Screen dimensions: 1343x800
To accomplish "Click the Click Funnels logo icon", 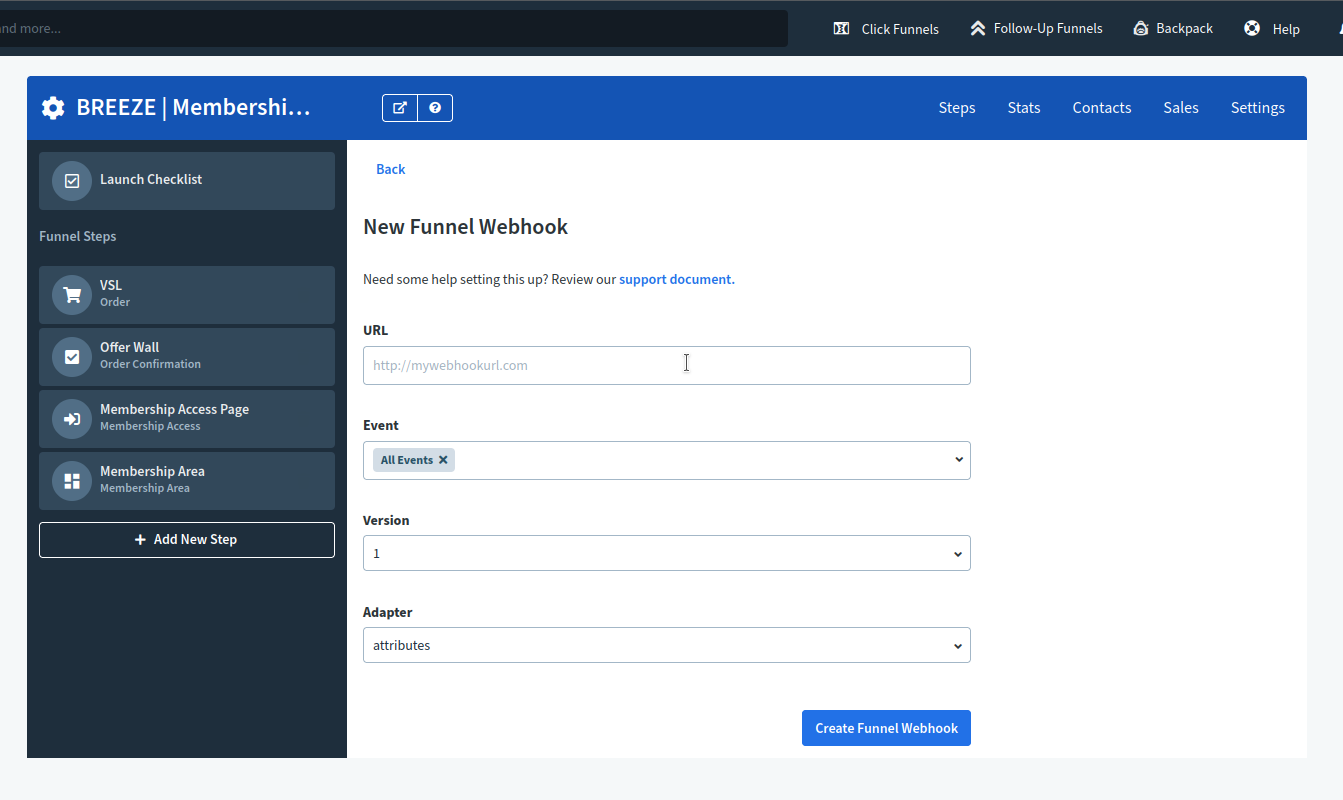I will [841, 28].
